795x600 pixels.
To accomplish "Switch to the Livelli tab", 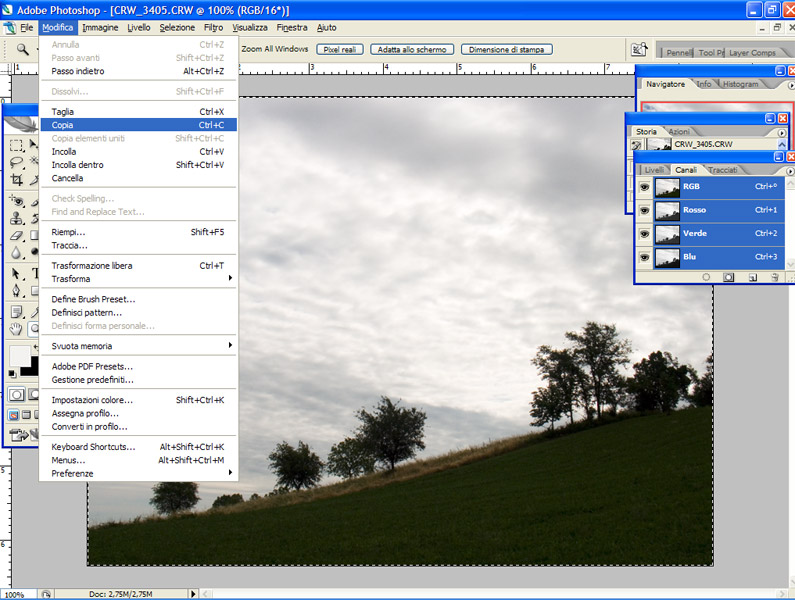I will [653, 170].
